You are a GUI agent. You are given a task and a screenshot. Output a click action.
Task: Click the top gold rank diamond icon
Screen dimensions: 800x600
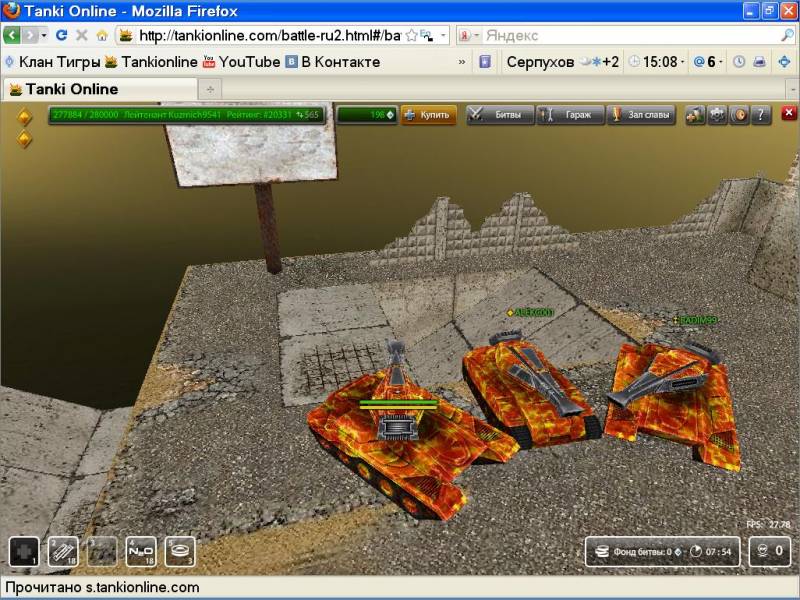coord(24,116)
